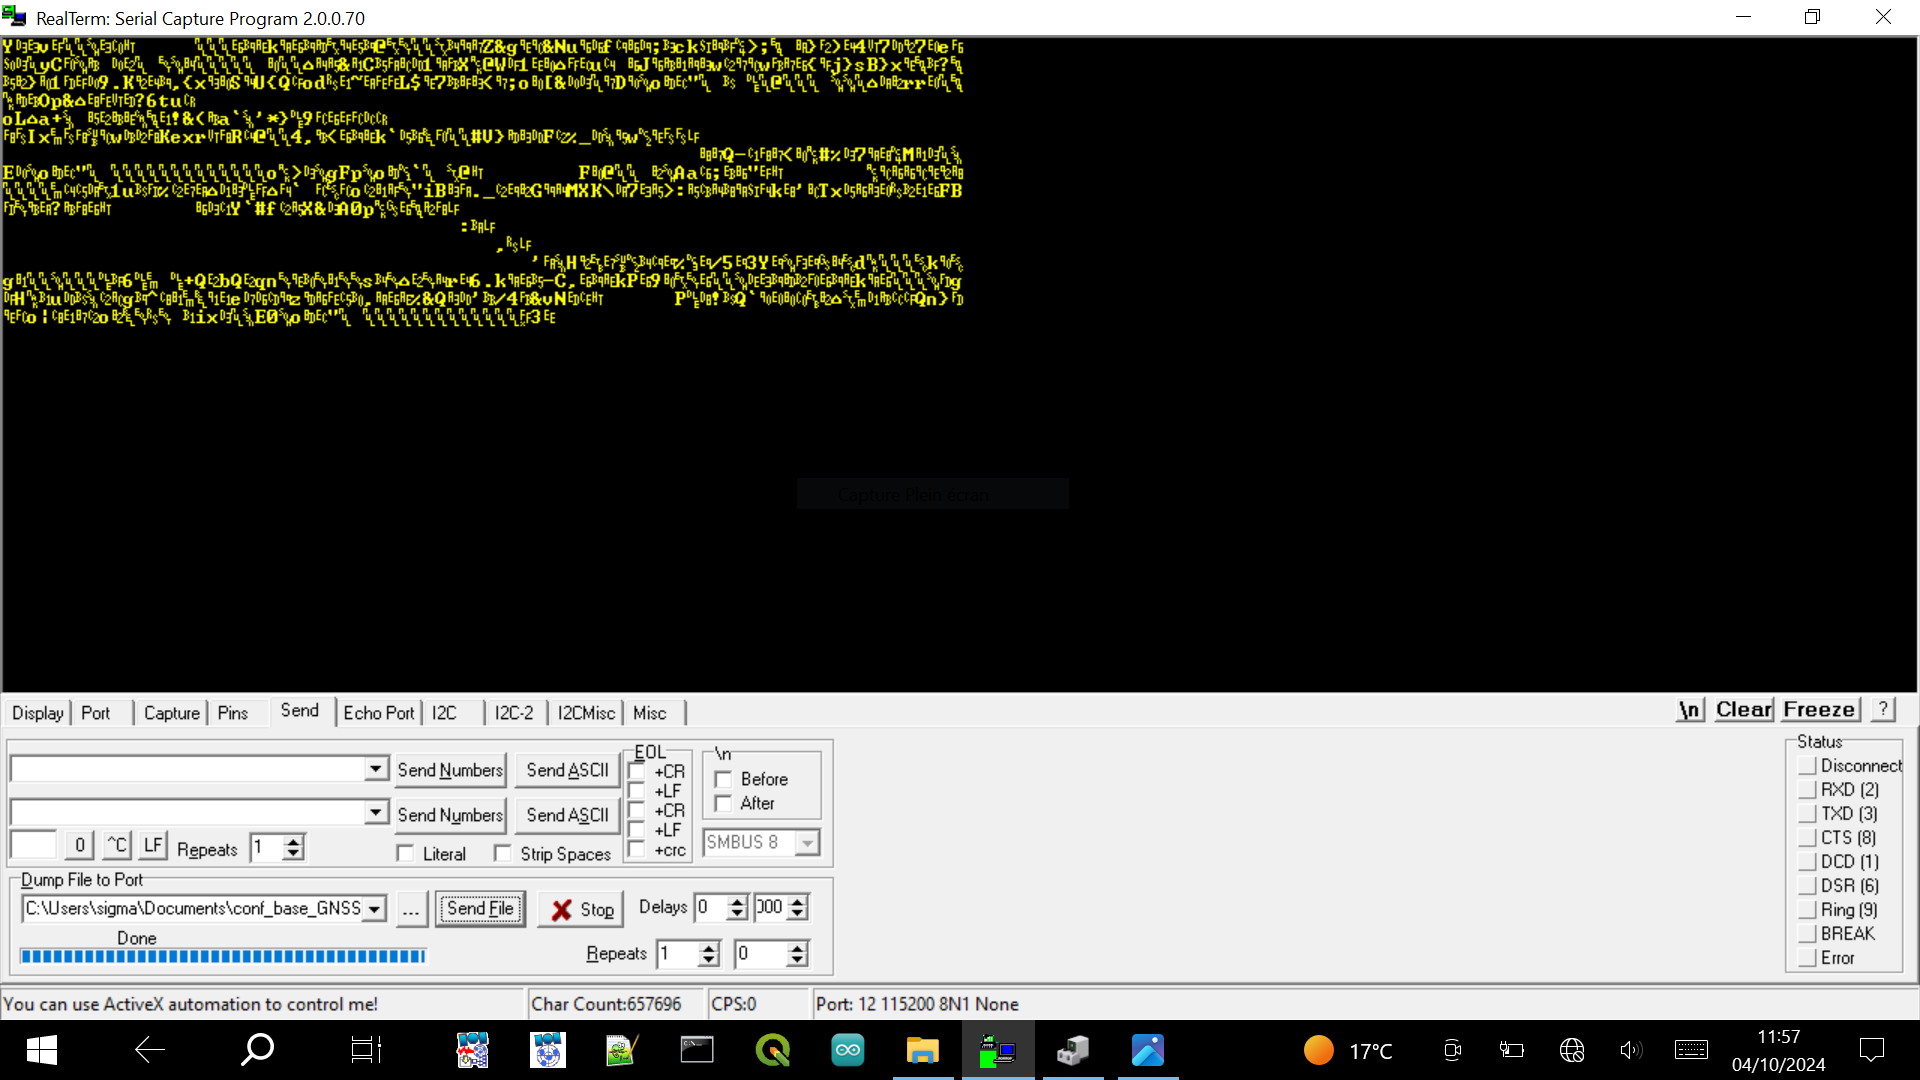The width and height of the screenshot is (1920, 1080).
Task: Expand the file path dropdown
Action: pos(373,909)
